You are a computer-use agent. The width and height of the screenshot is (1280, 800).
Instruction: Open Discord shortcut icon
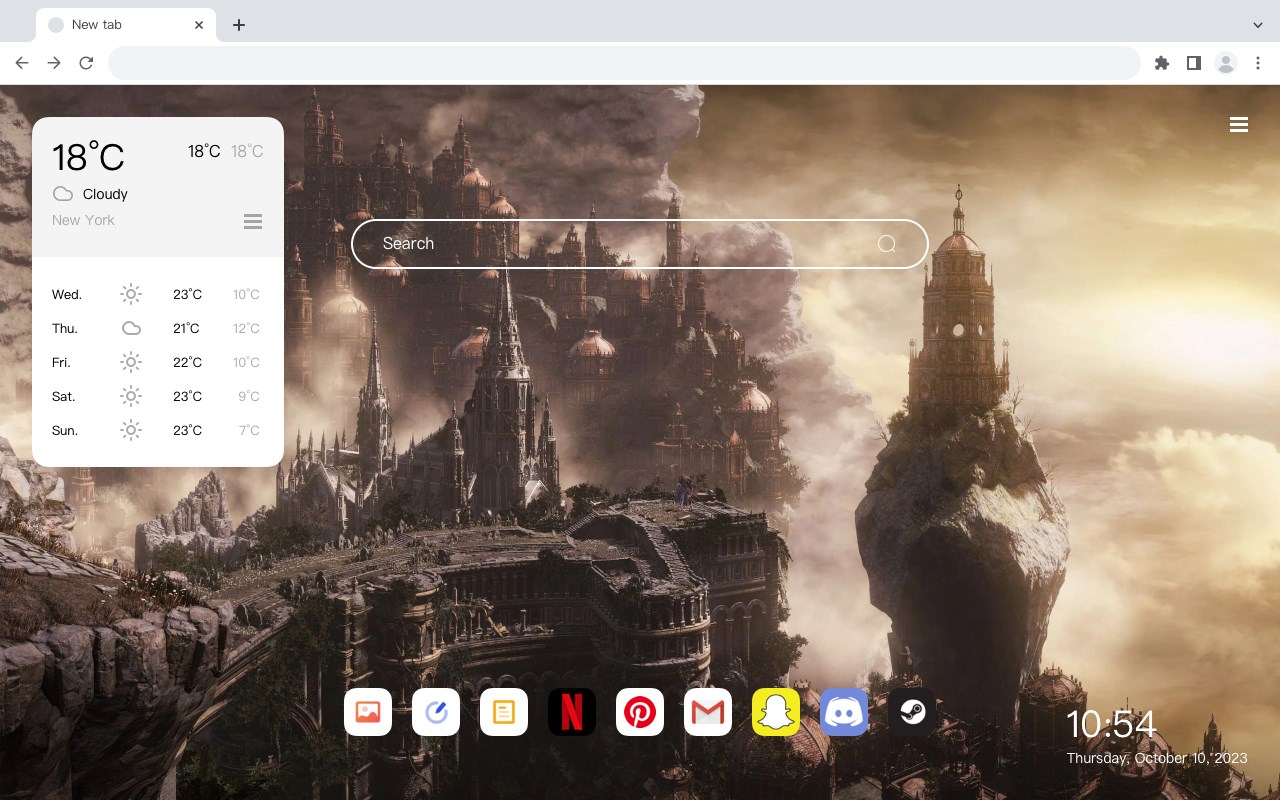click(844, 712)
